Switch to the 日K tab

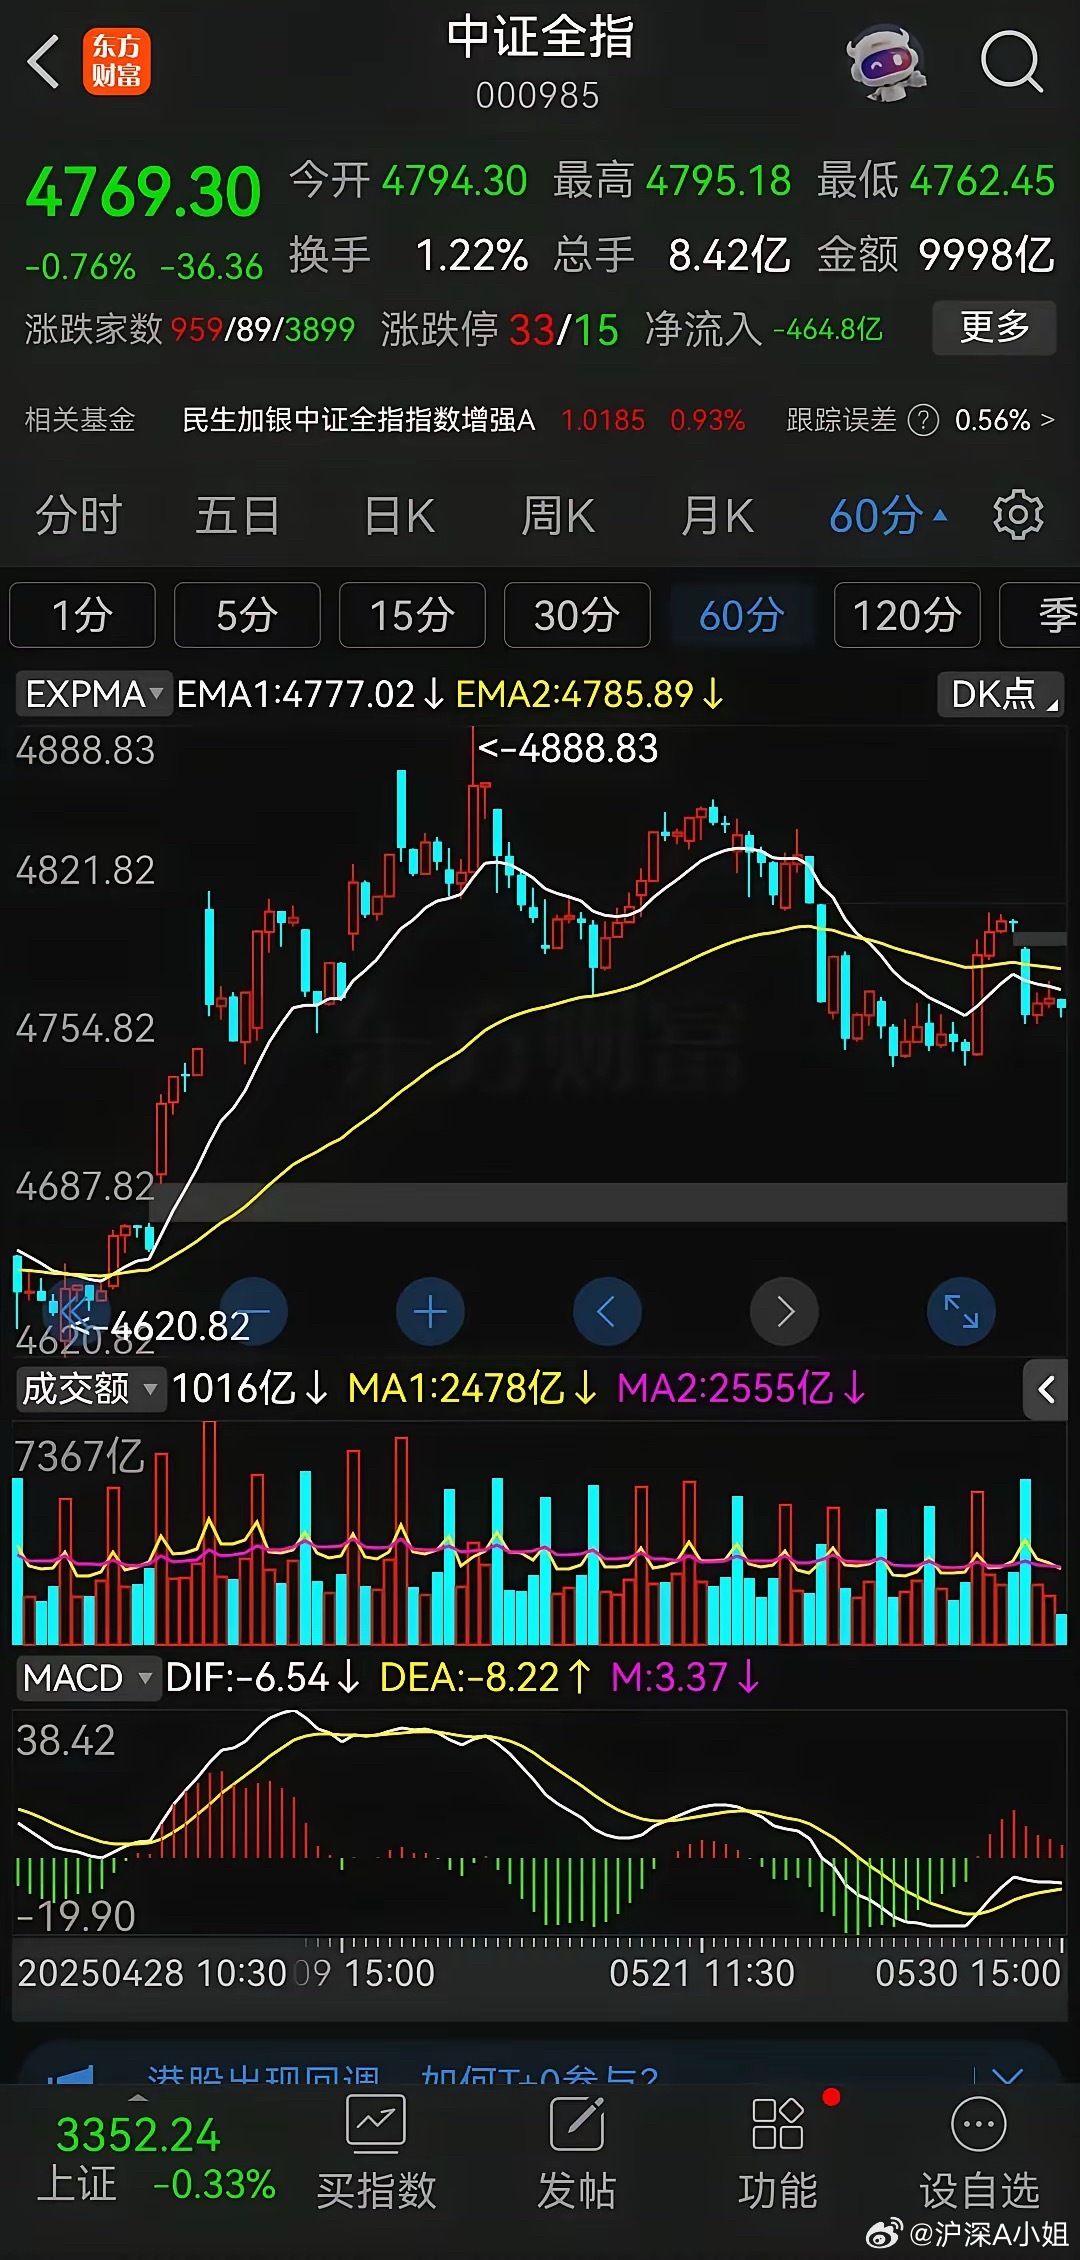tap(399, 516)
